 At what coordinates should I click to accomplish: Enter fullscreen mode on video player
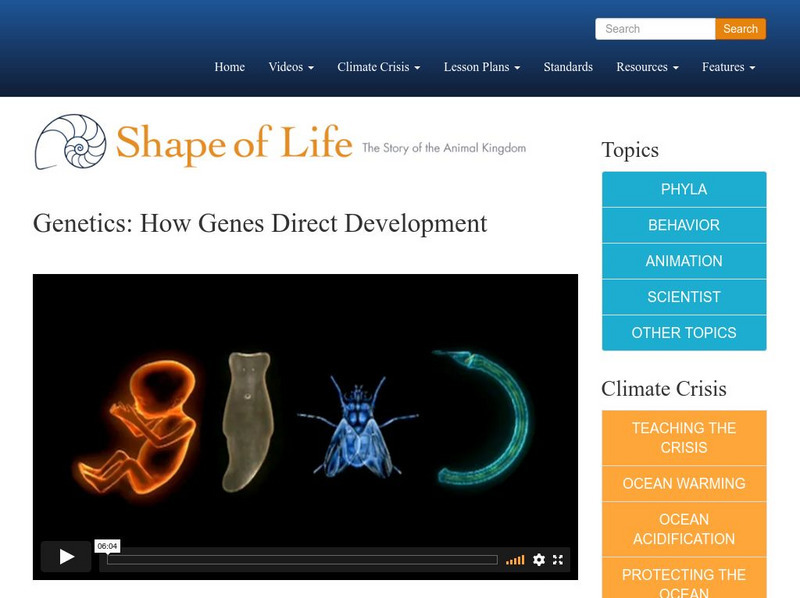tap(558, 560)
